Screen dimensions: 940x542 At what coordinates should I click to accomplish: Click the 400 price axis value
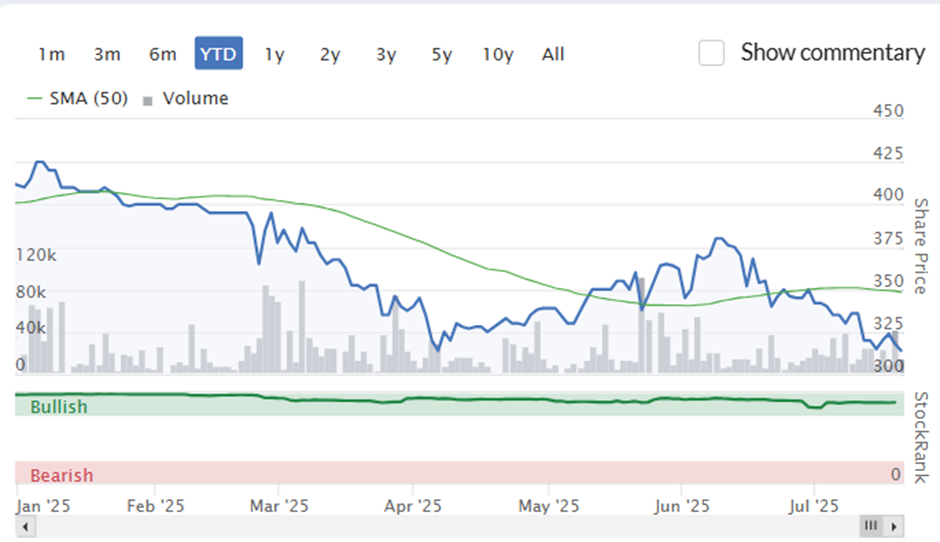888,195
